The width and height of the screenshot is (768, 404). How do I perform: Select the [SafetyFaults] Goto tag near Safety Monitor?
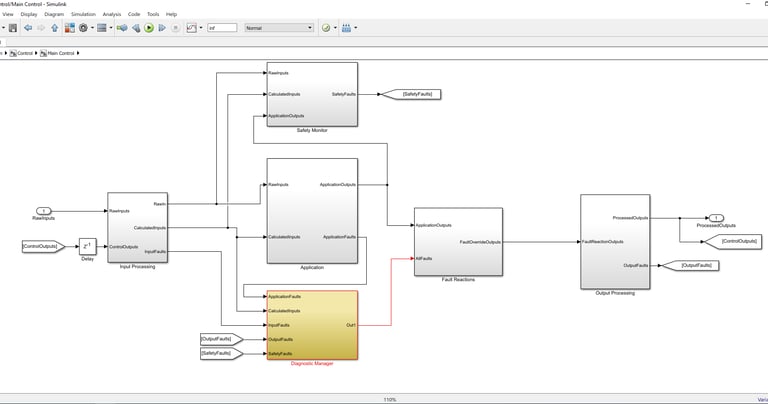click(411, 94)
